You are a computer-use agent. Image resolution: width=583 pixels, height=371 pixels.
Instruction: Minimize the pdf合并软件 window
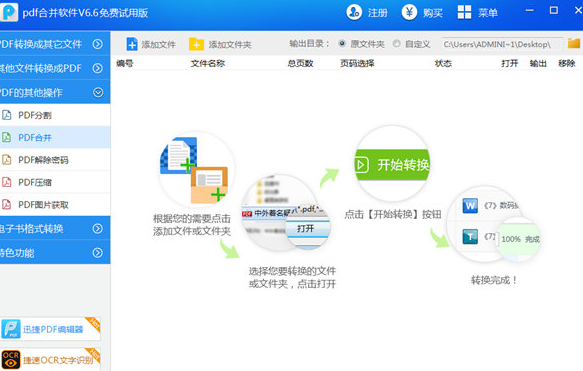(529, 10)
